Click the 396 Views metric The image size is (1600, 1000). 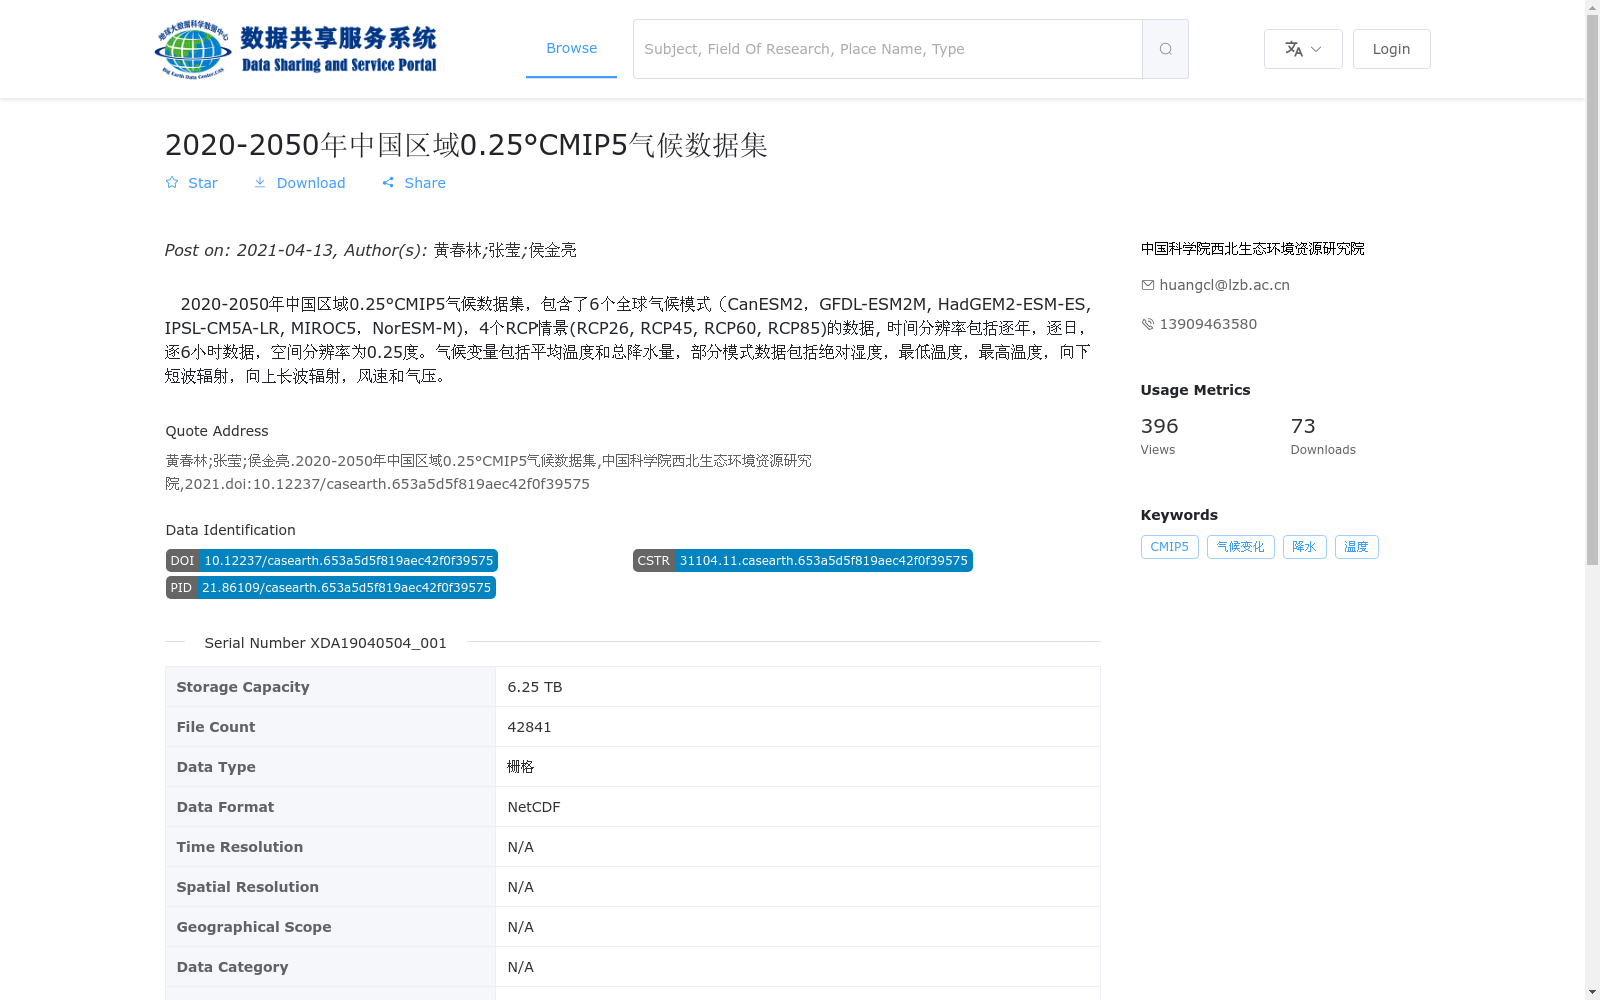click(x=1160, y=436)
